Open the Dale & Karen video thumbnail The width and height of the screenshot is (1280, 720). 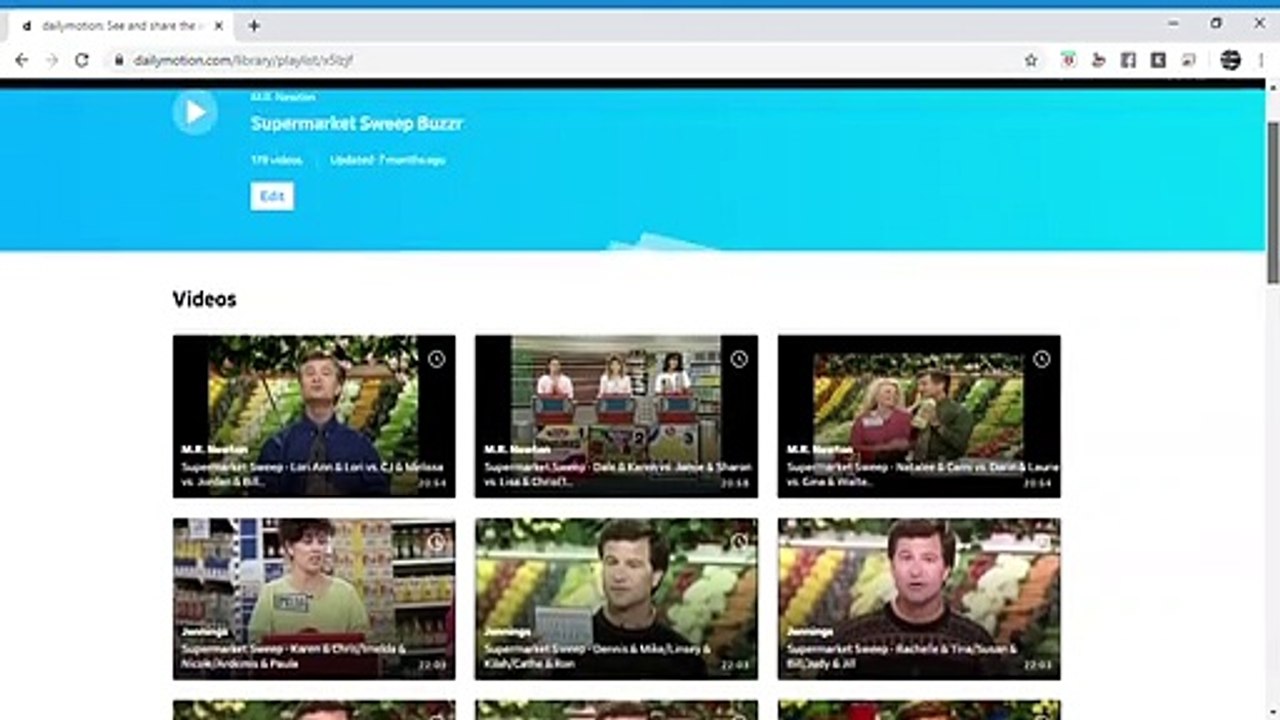coord(616,416)
